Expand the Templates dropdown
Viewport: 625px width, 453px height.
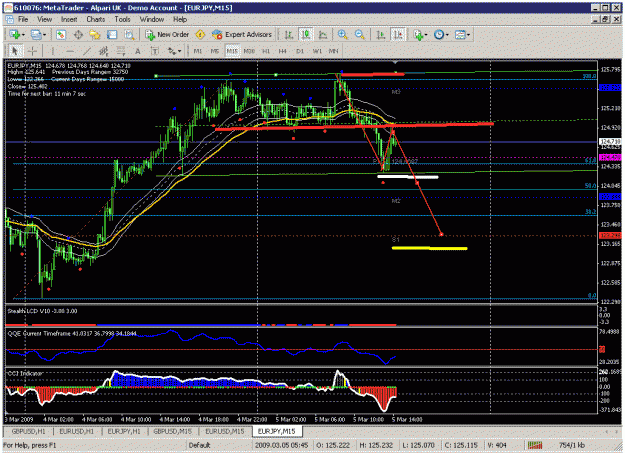click(x=468, y=35)
